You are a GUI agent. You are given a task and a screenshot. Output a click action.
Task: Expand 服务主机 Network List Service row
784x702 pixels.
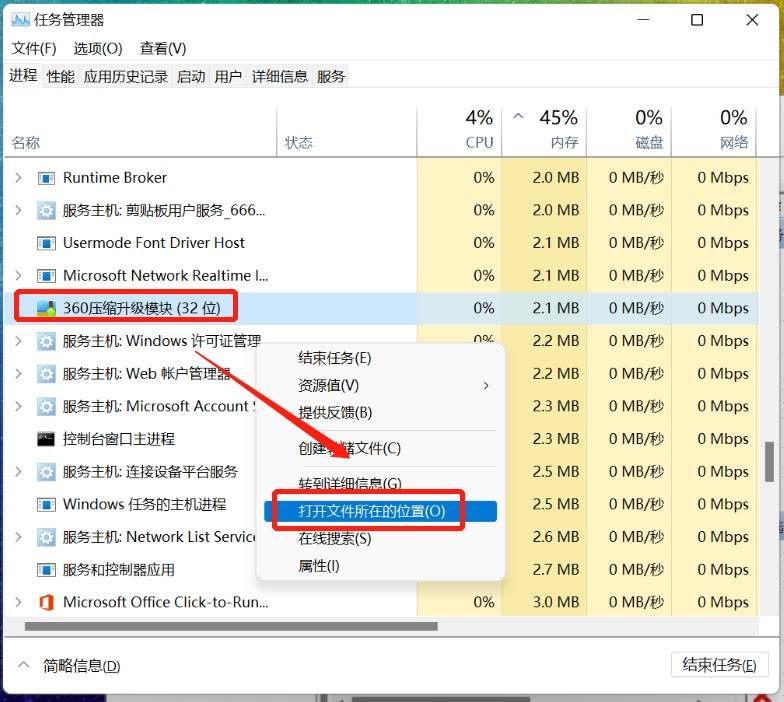18,538
